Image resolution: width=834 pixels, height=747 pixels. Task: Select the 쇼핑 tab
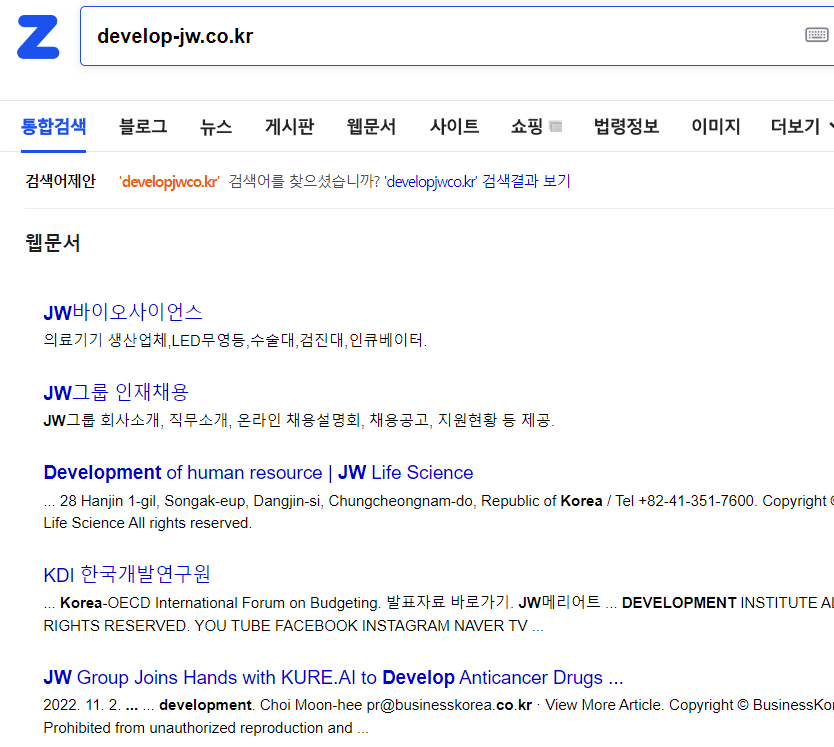tap(527, 127)
